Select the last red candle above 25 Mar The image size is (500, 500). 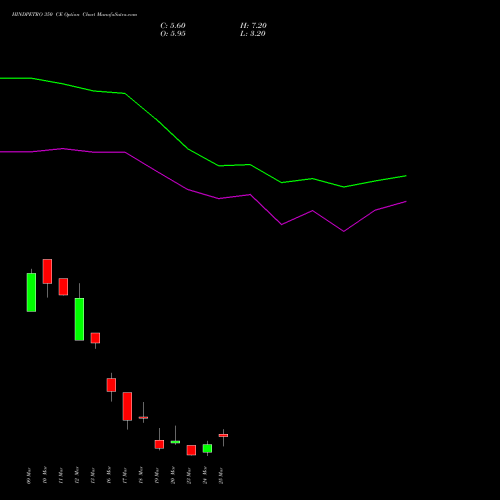click(223, 435)
